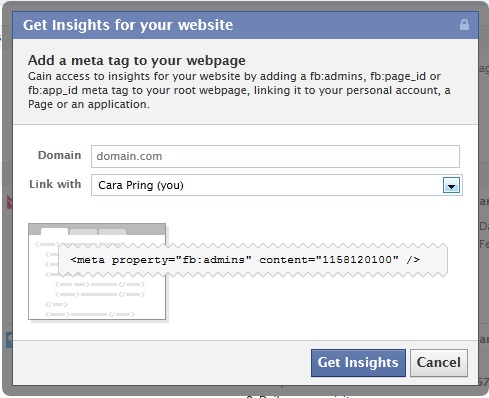
Task: Focus the Domain text field
Action: 275,156
